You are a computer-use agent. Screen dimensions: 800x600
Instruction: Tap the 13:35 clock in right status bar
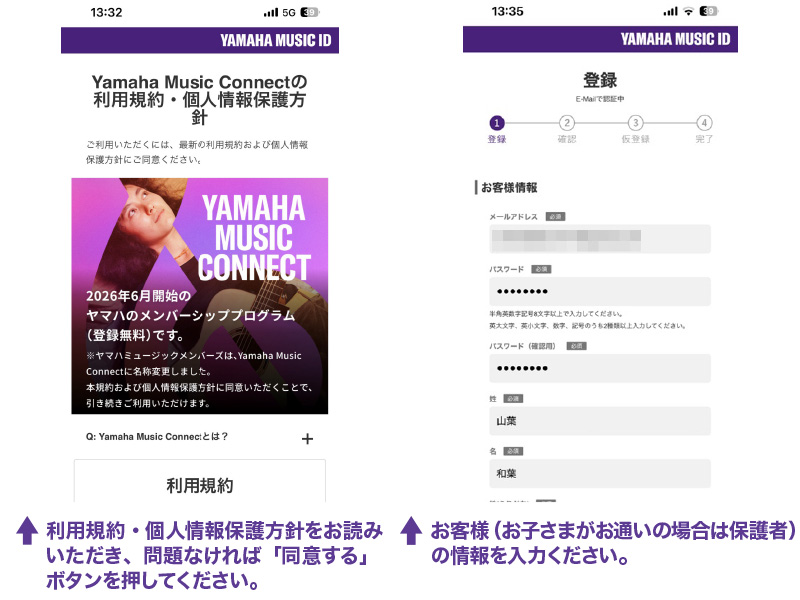point(507,11)
